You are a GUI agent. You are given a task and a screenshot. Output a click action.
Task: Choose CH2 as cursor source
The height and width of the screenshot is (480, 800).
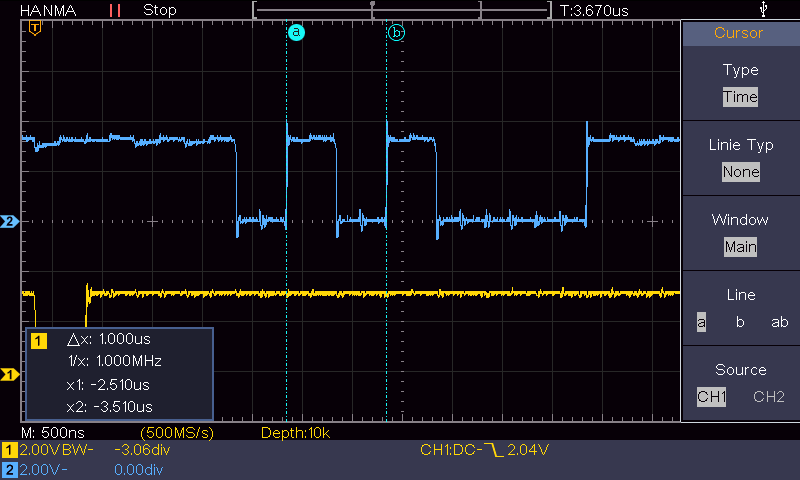click(x=769, y=397)
